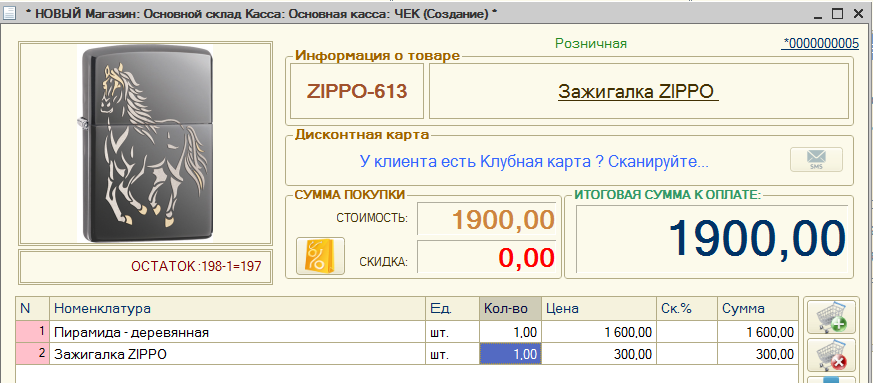This screenshot has height=383, width=873.
Task: Click the document icon in title bar
Action: pos(9,14)
